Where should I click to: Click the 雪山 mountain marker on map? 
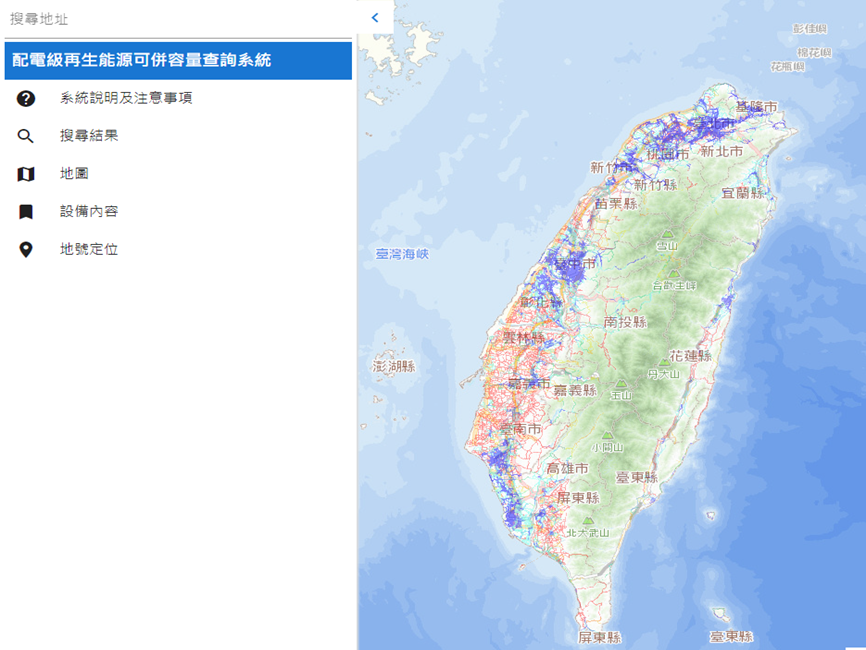point(666,235)
